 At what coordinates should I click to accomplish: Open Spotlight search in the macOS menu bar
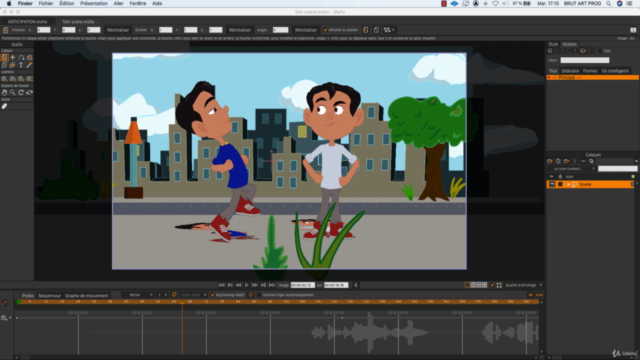point(608,3)
